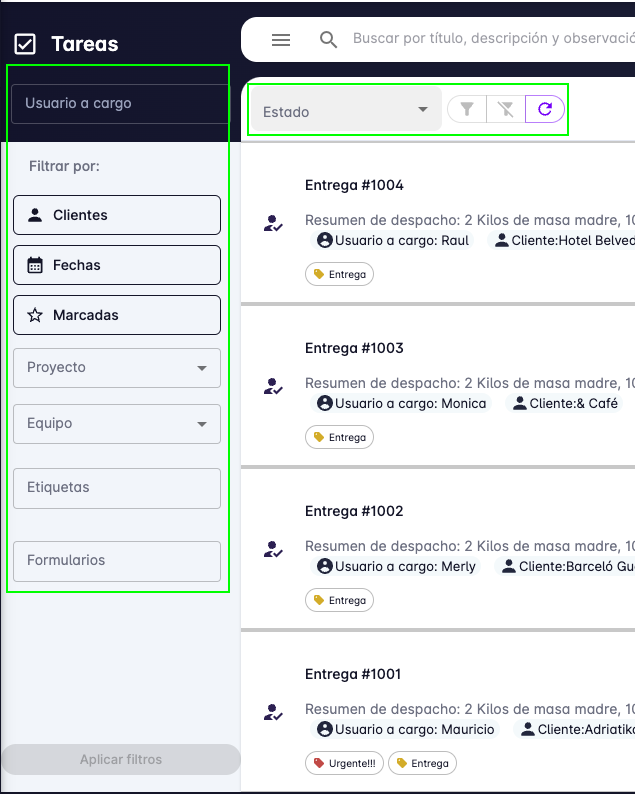
Task: Click the Tareas checkbox logo icon
Action: click(25, 44)
